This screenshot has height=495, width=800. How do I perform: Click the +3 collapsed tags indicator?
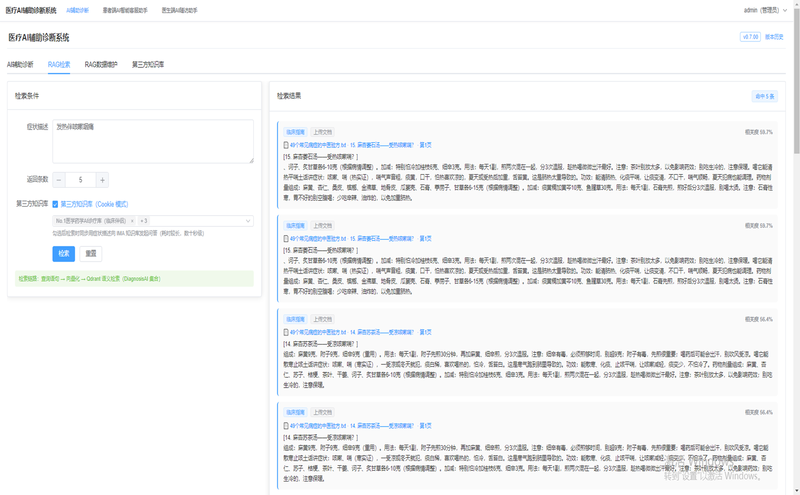point(144,221)
